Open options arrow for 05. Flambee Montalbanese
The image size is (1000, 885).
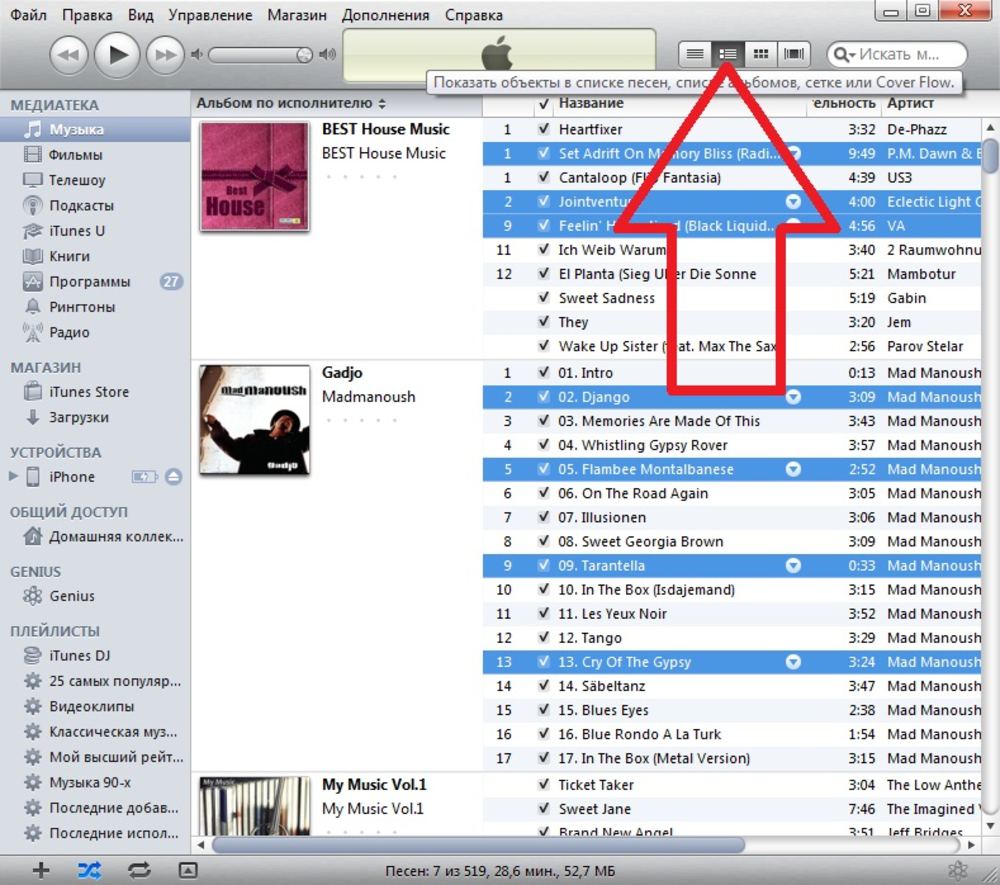793,469
